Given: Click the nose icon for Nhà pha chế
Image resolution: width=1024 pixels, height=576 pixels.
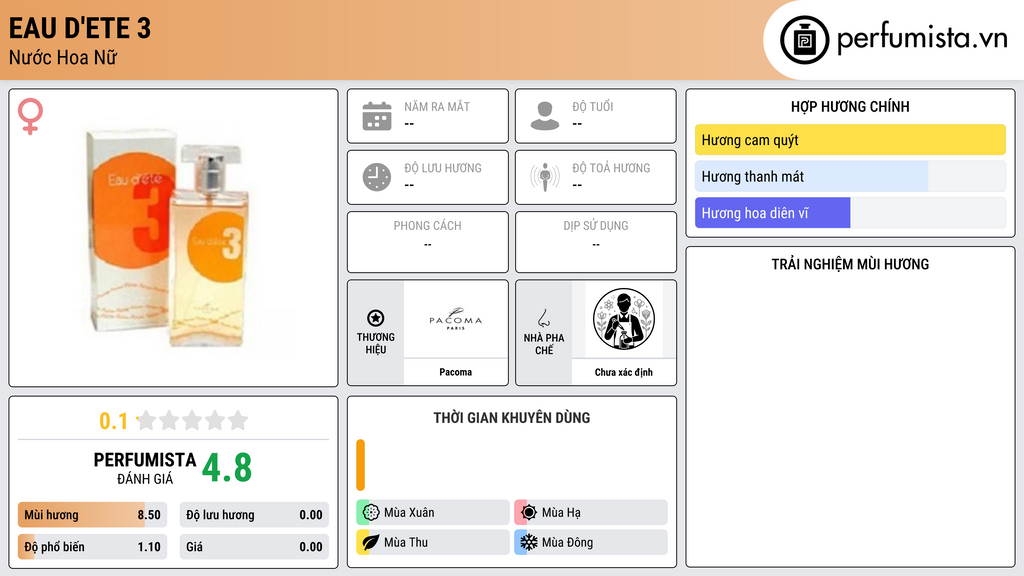Looking at the screenshot, I should coord(543,319).
